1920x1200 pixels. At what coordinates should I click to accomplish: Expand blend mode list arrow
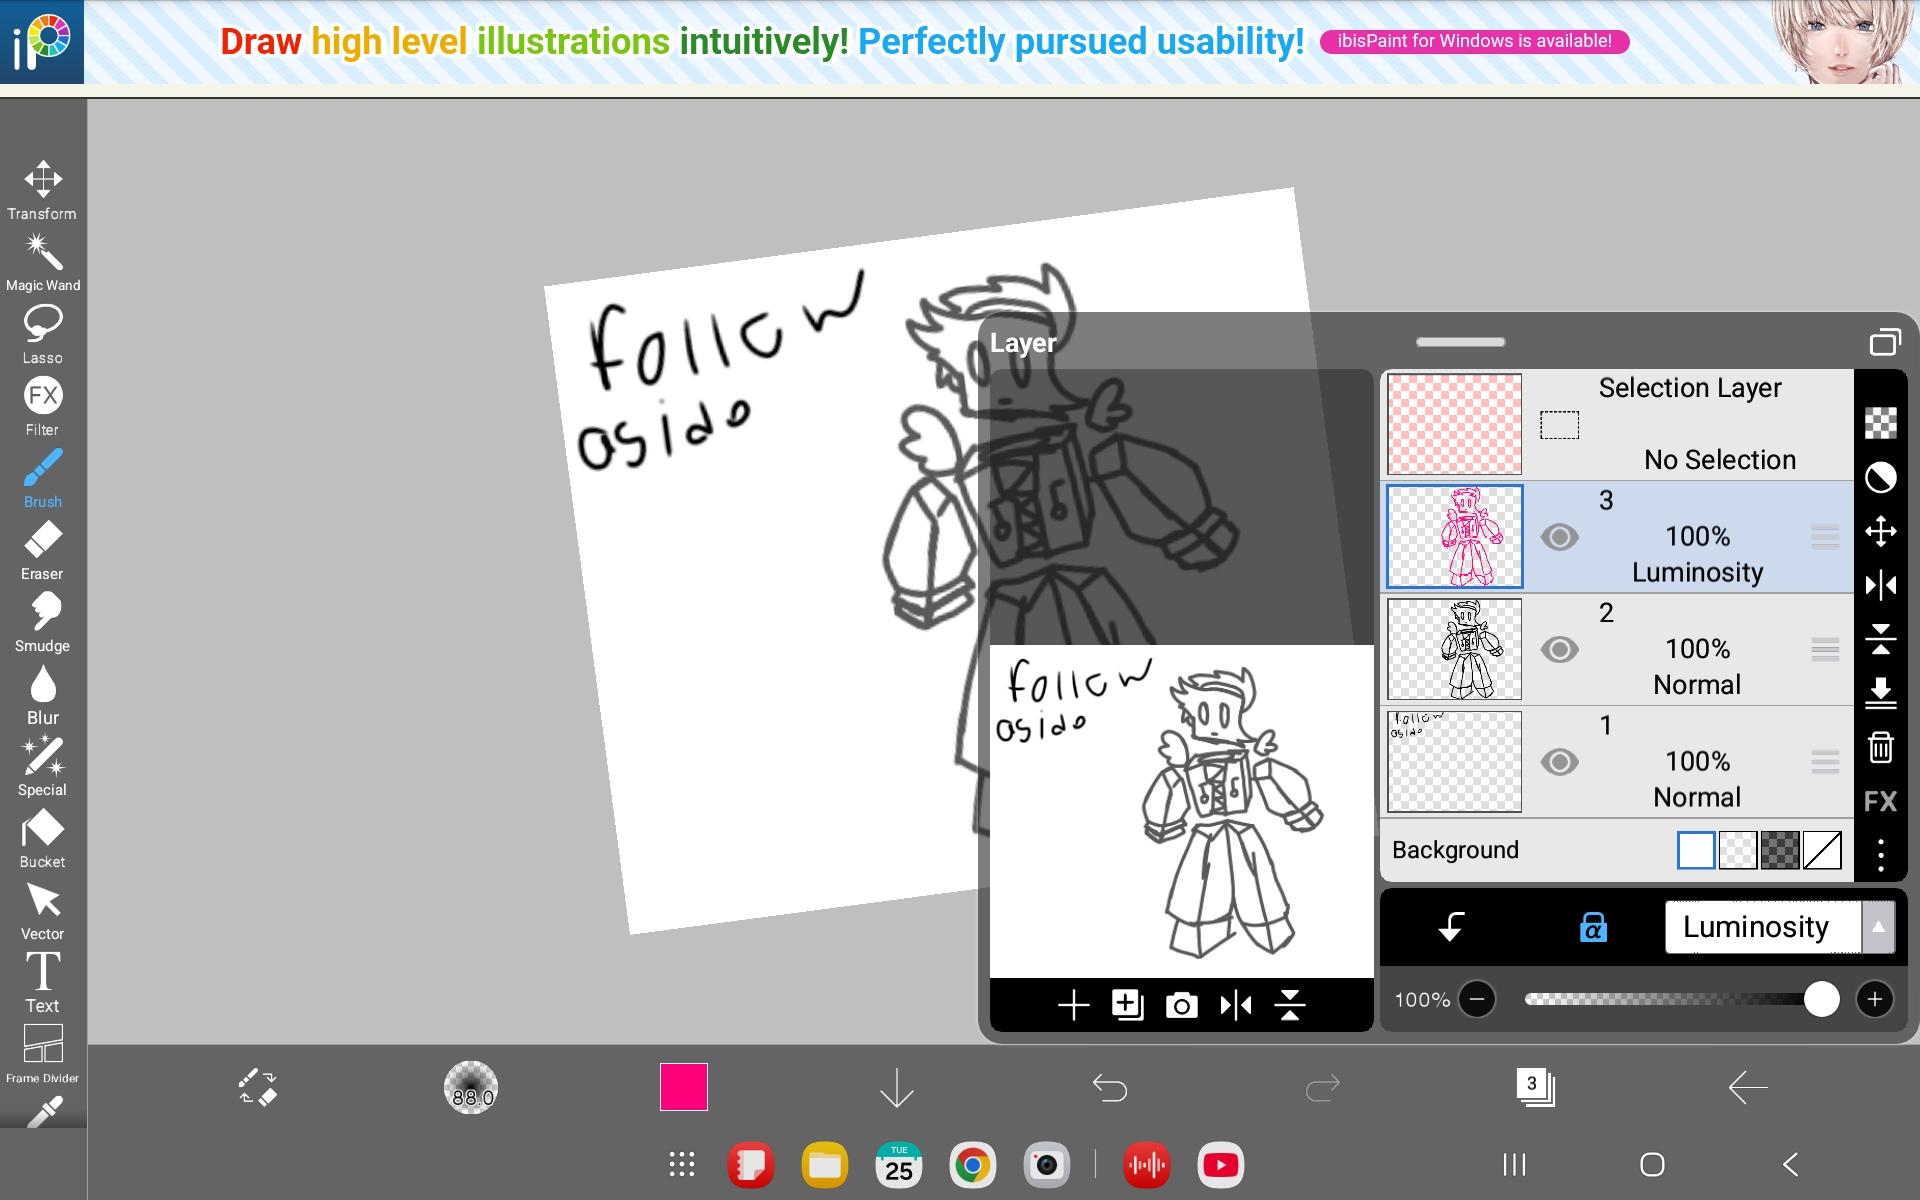click(x=1878, y=927)
